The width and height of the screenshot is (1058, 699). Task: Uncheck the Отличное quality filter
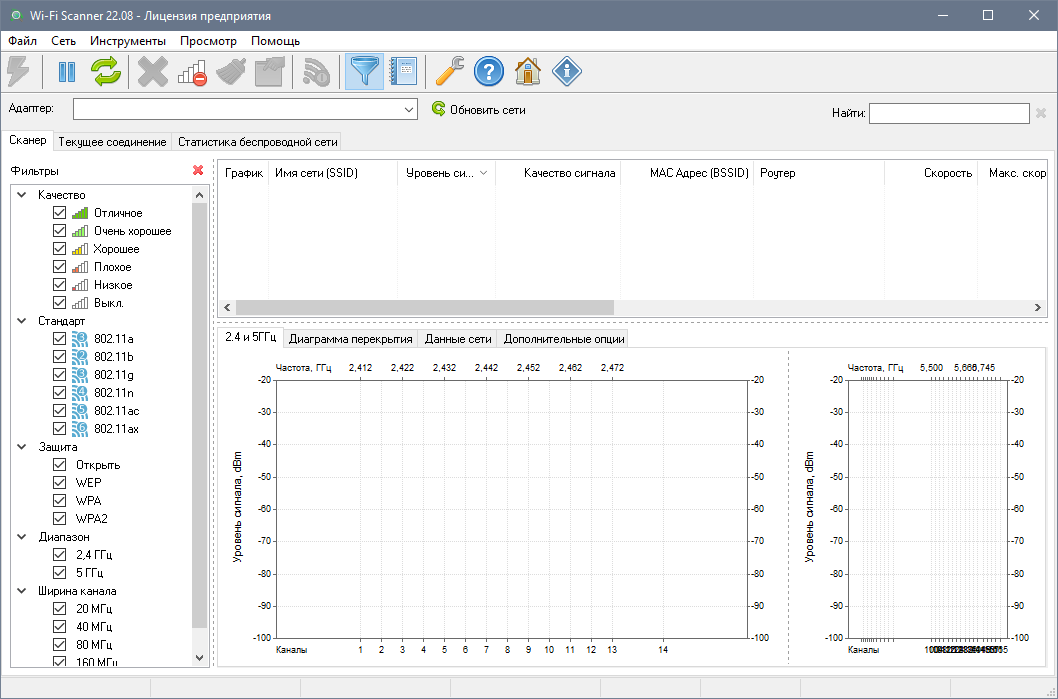59,213
